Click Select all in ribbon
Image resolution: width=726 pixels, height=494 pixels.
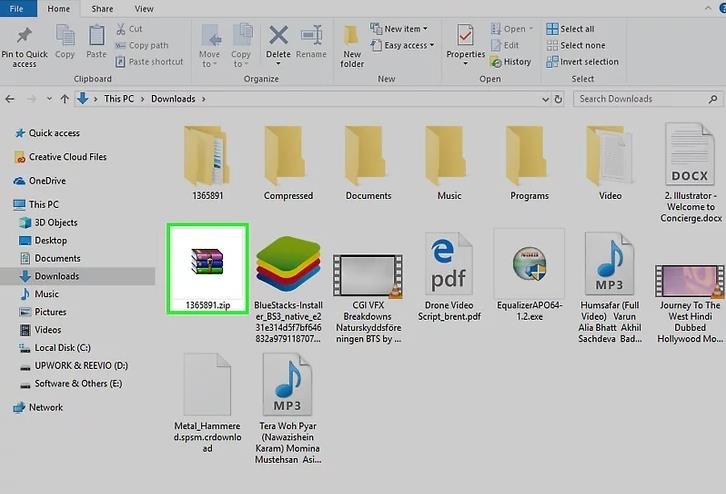[570, 29]
